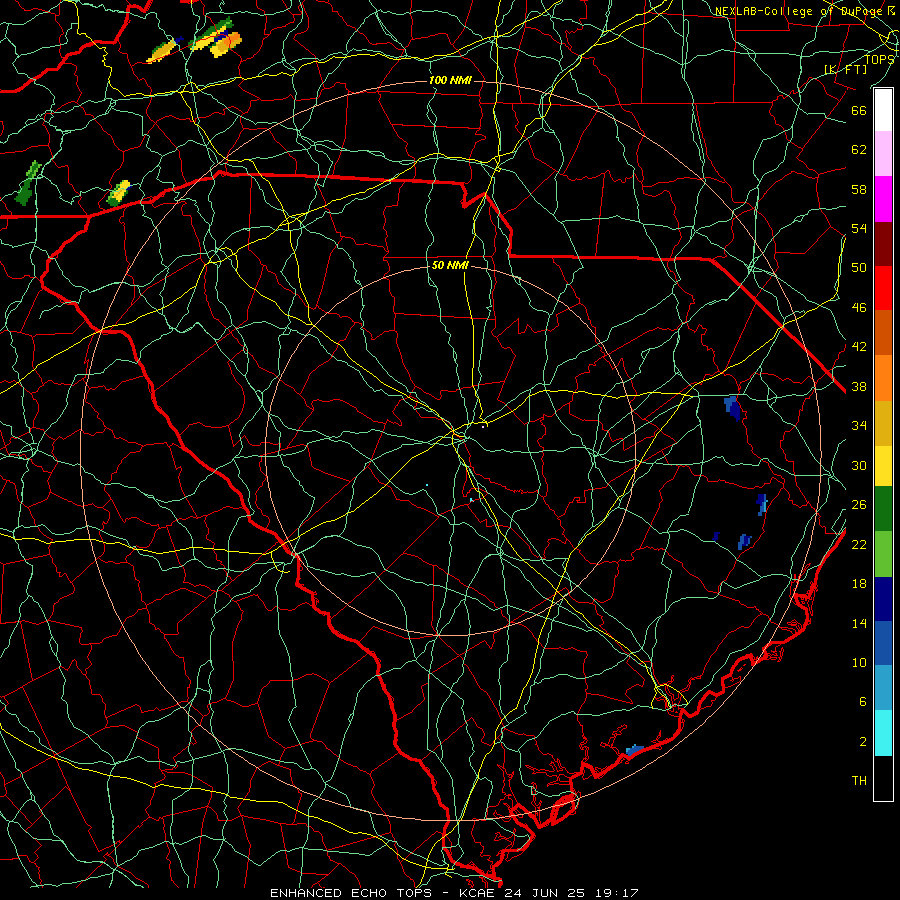The width and height of the screenshot is (900, 900).
Task: Click the medium blue 14 kft legend swatch
Action: [x=883, y=643]
